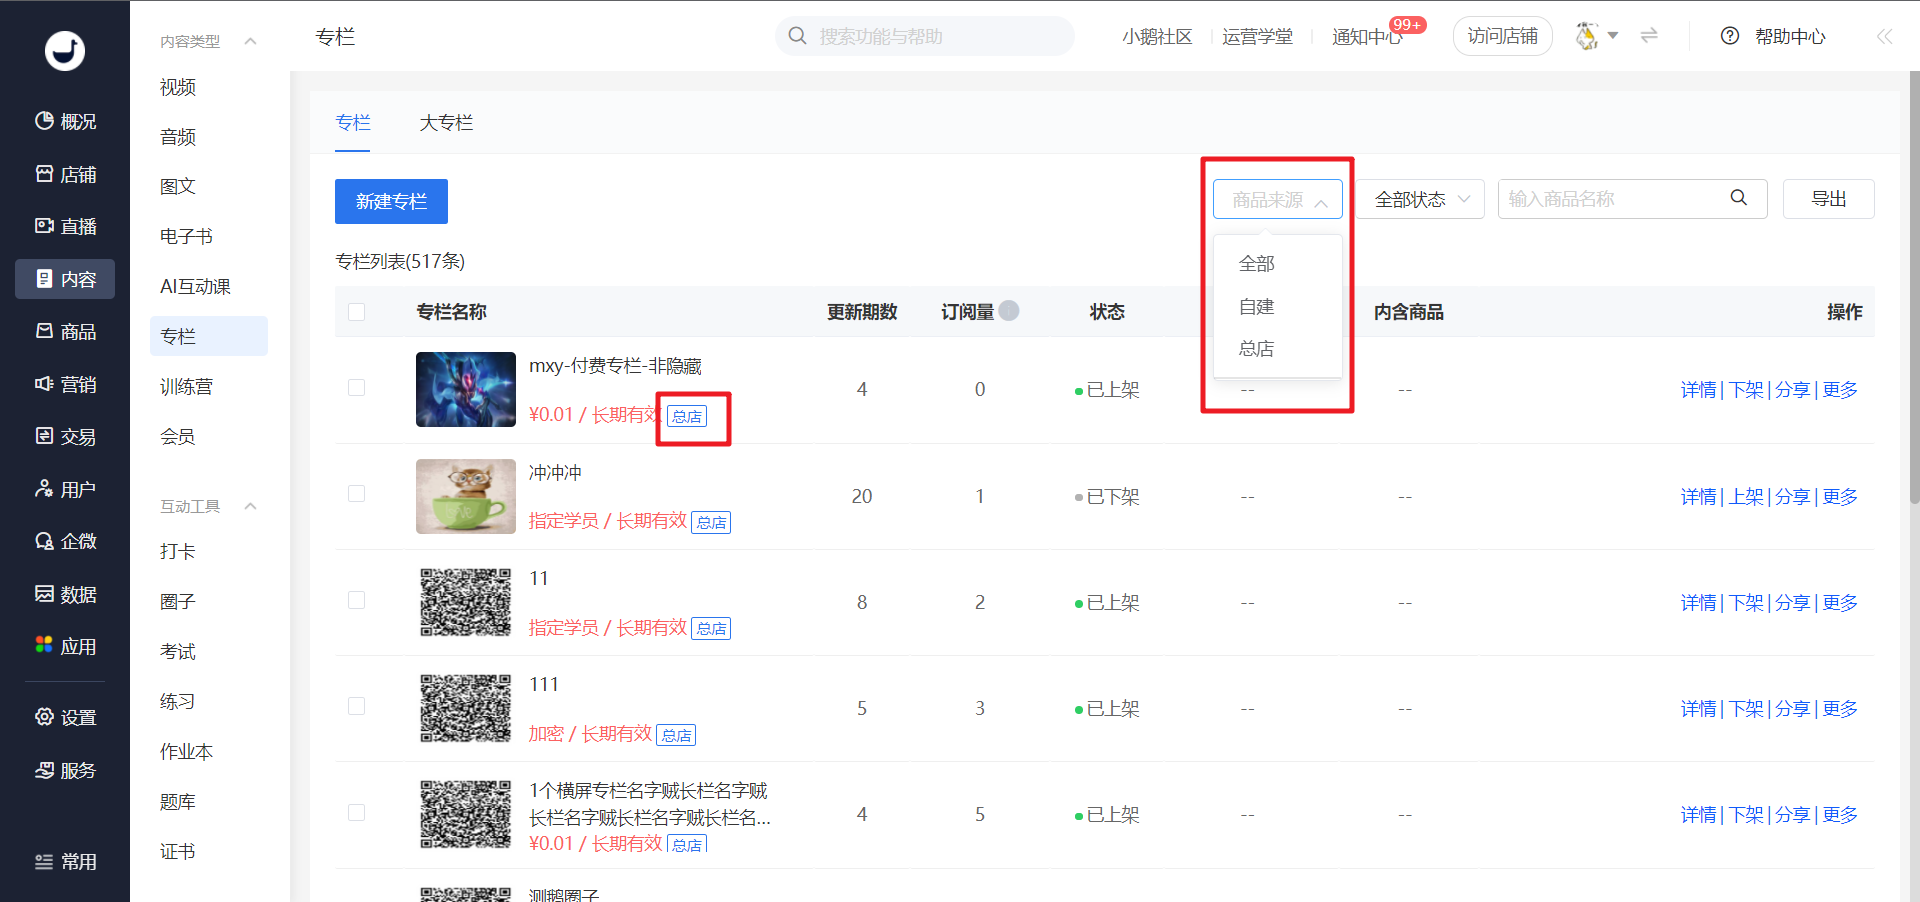Click the store logo icon at top of sidebar
1920x902 pixels.
65,50
